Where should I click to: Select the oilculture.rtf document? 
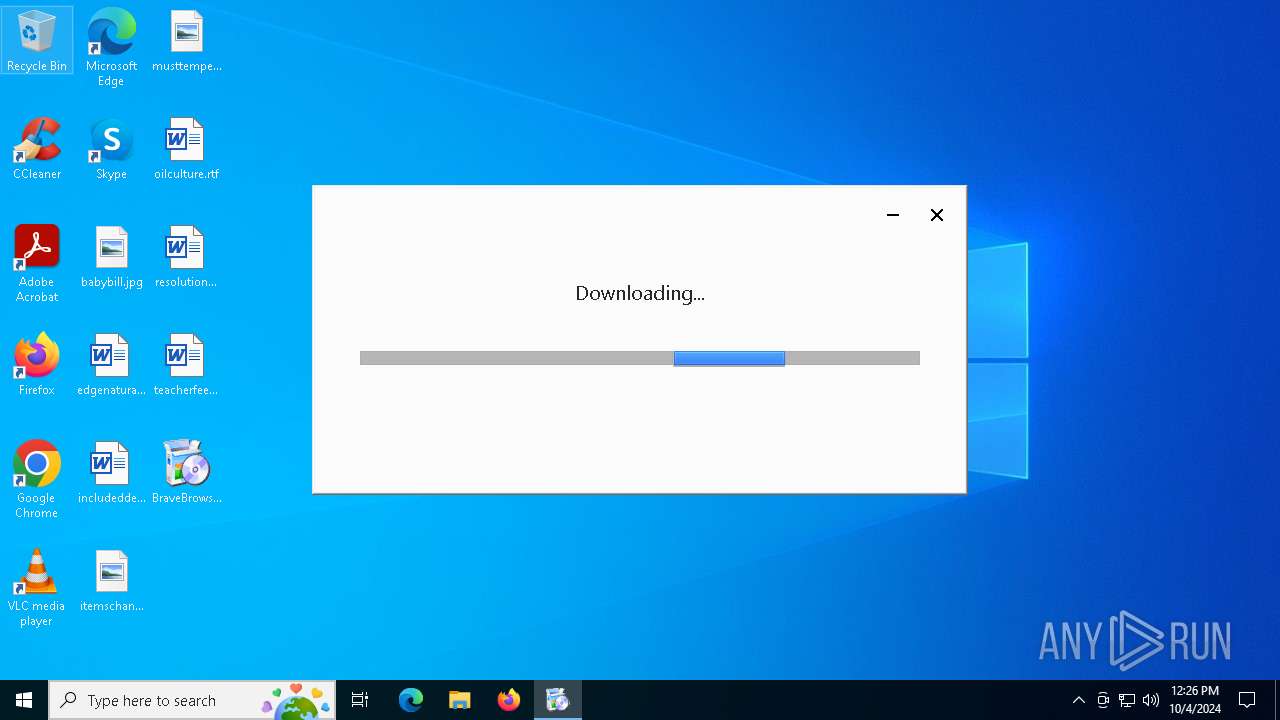[x=186, y=148]
